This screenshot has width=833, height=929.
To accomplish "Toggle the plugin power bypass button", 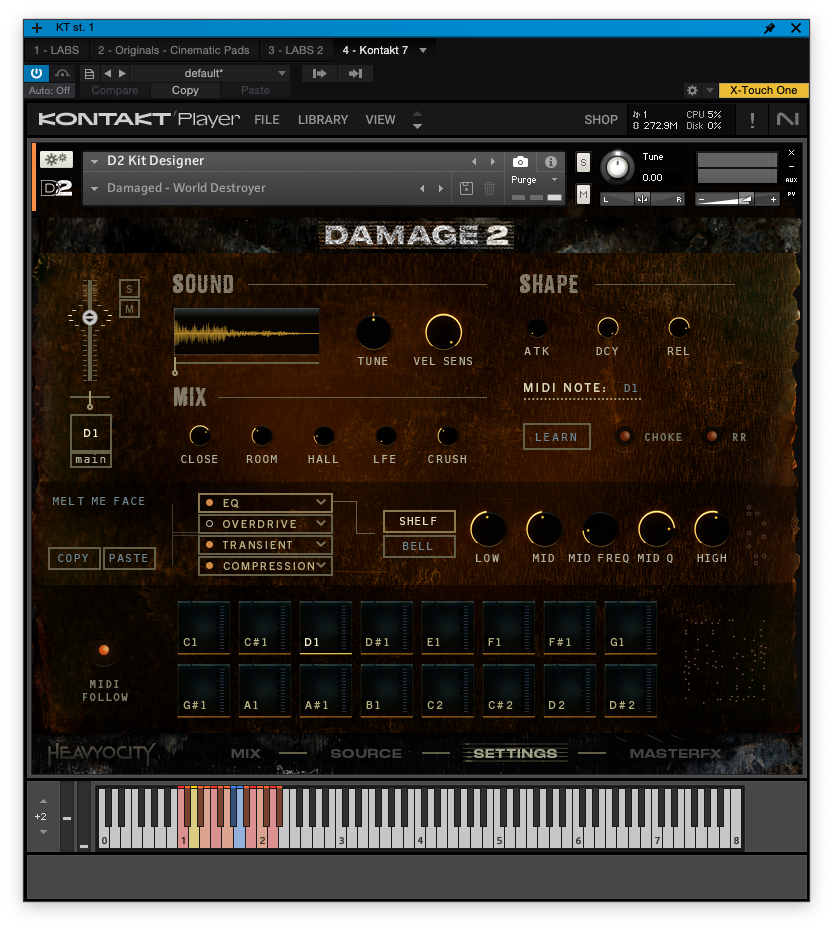I will [36, 73].
